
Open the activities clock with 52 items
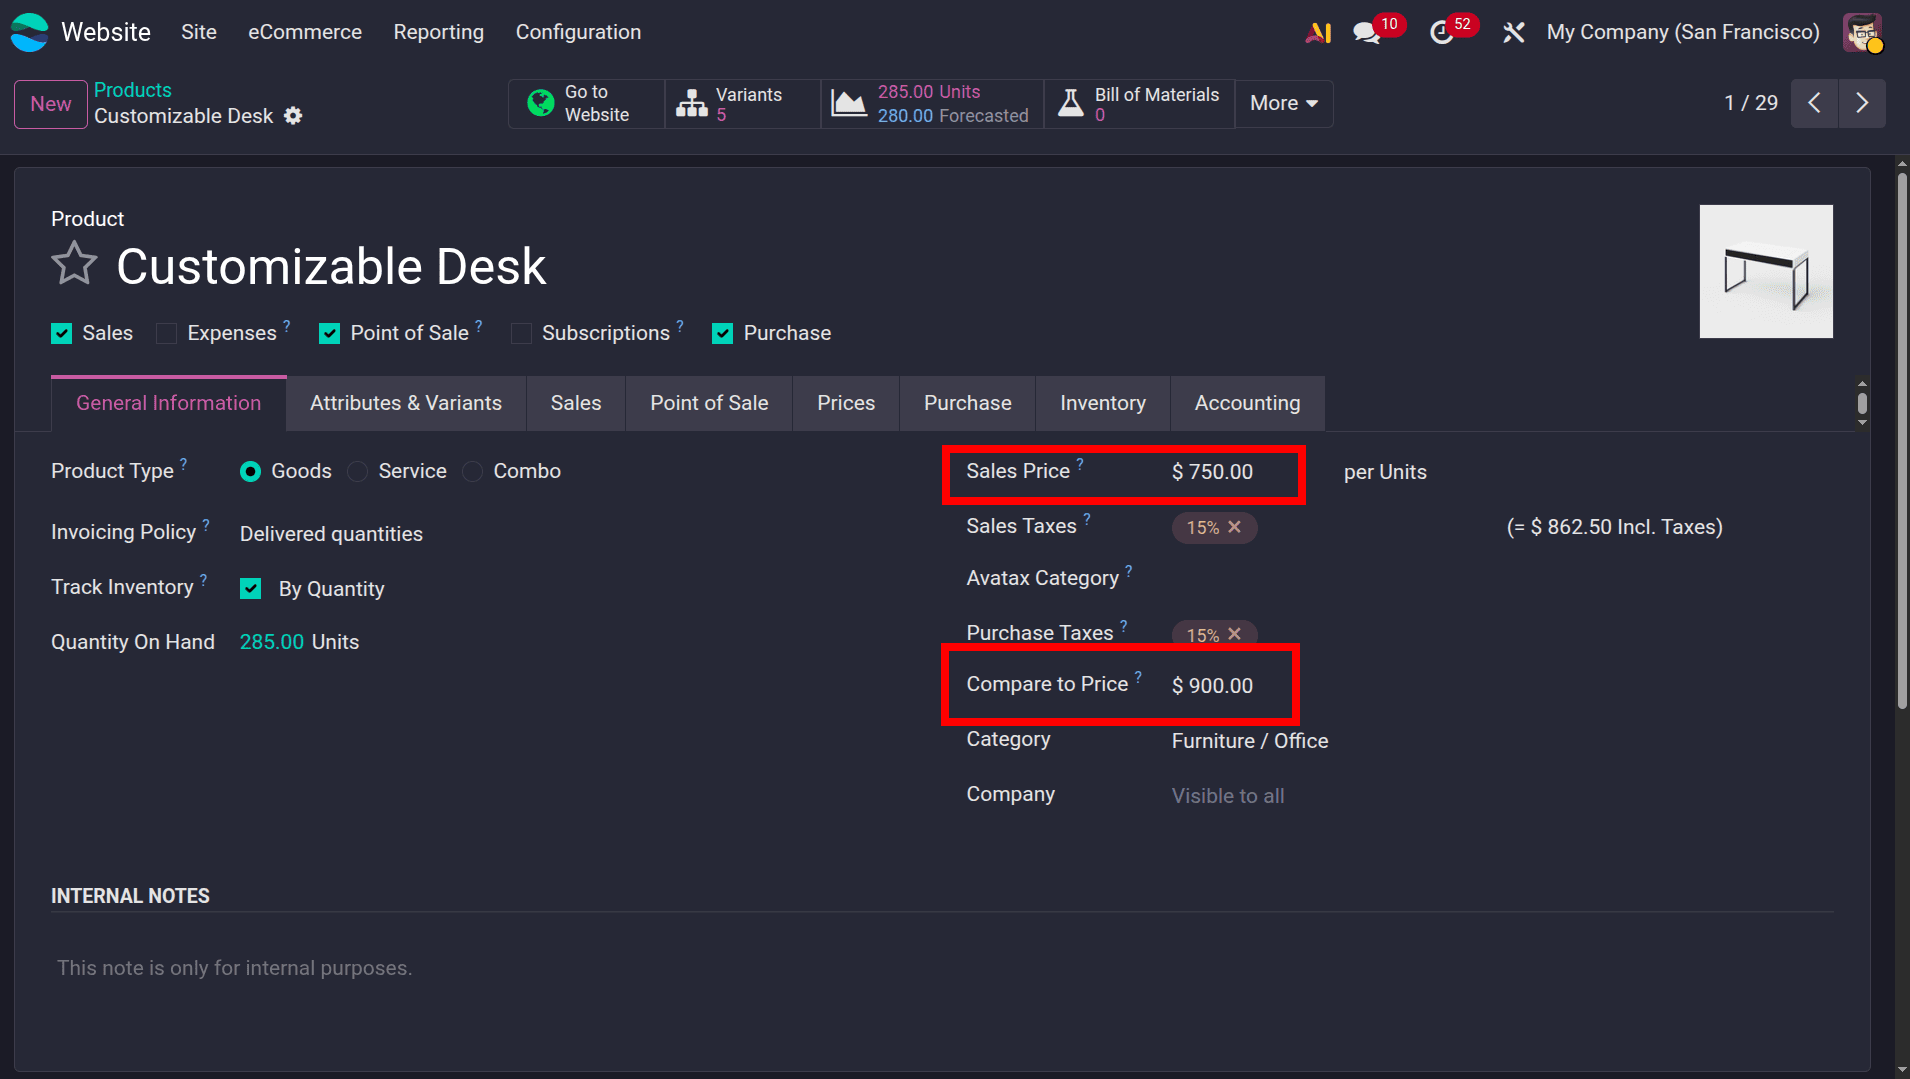pos(1441,33)
